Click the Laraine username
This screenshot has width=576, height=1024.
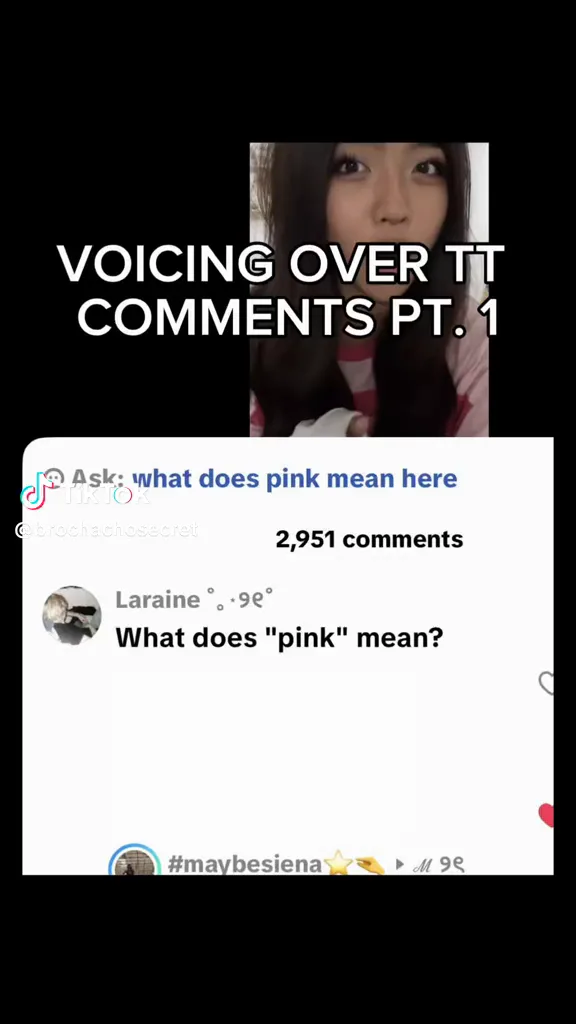157,599
